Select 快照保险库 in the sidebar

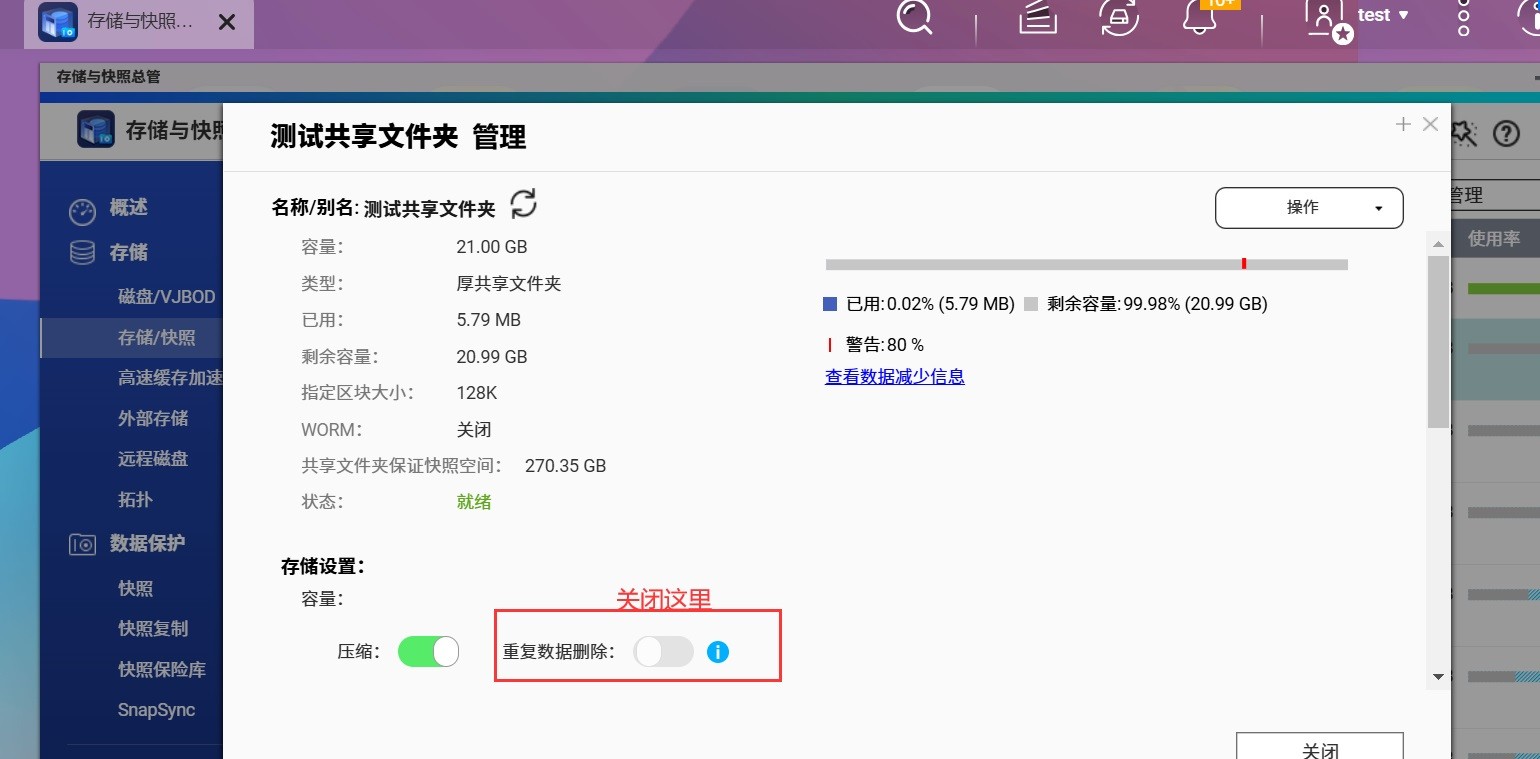[162, 669]
